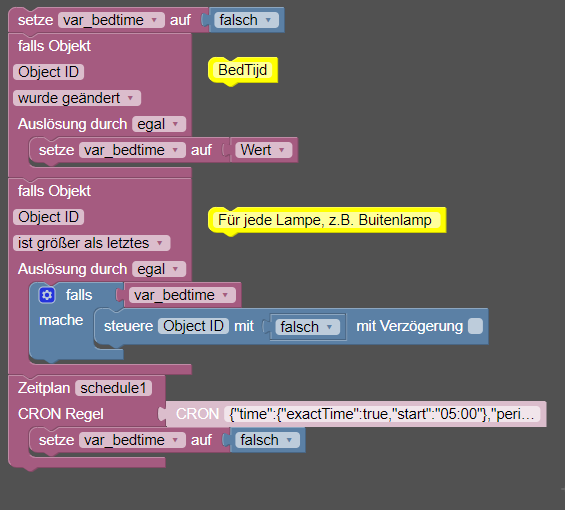Select the BedTijd comment block
Screen dimensions: 565x510
(x=243, y=70)
